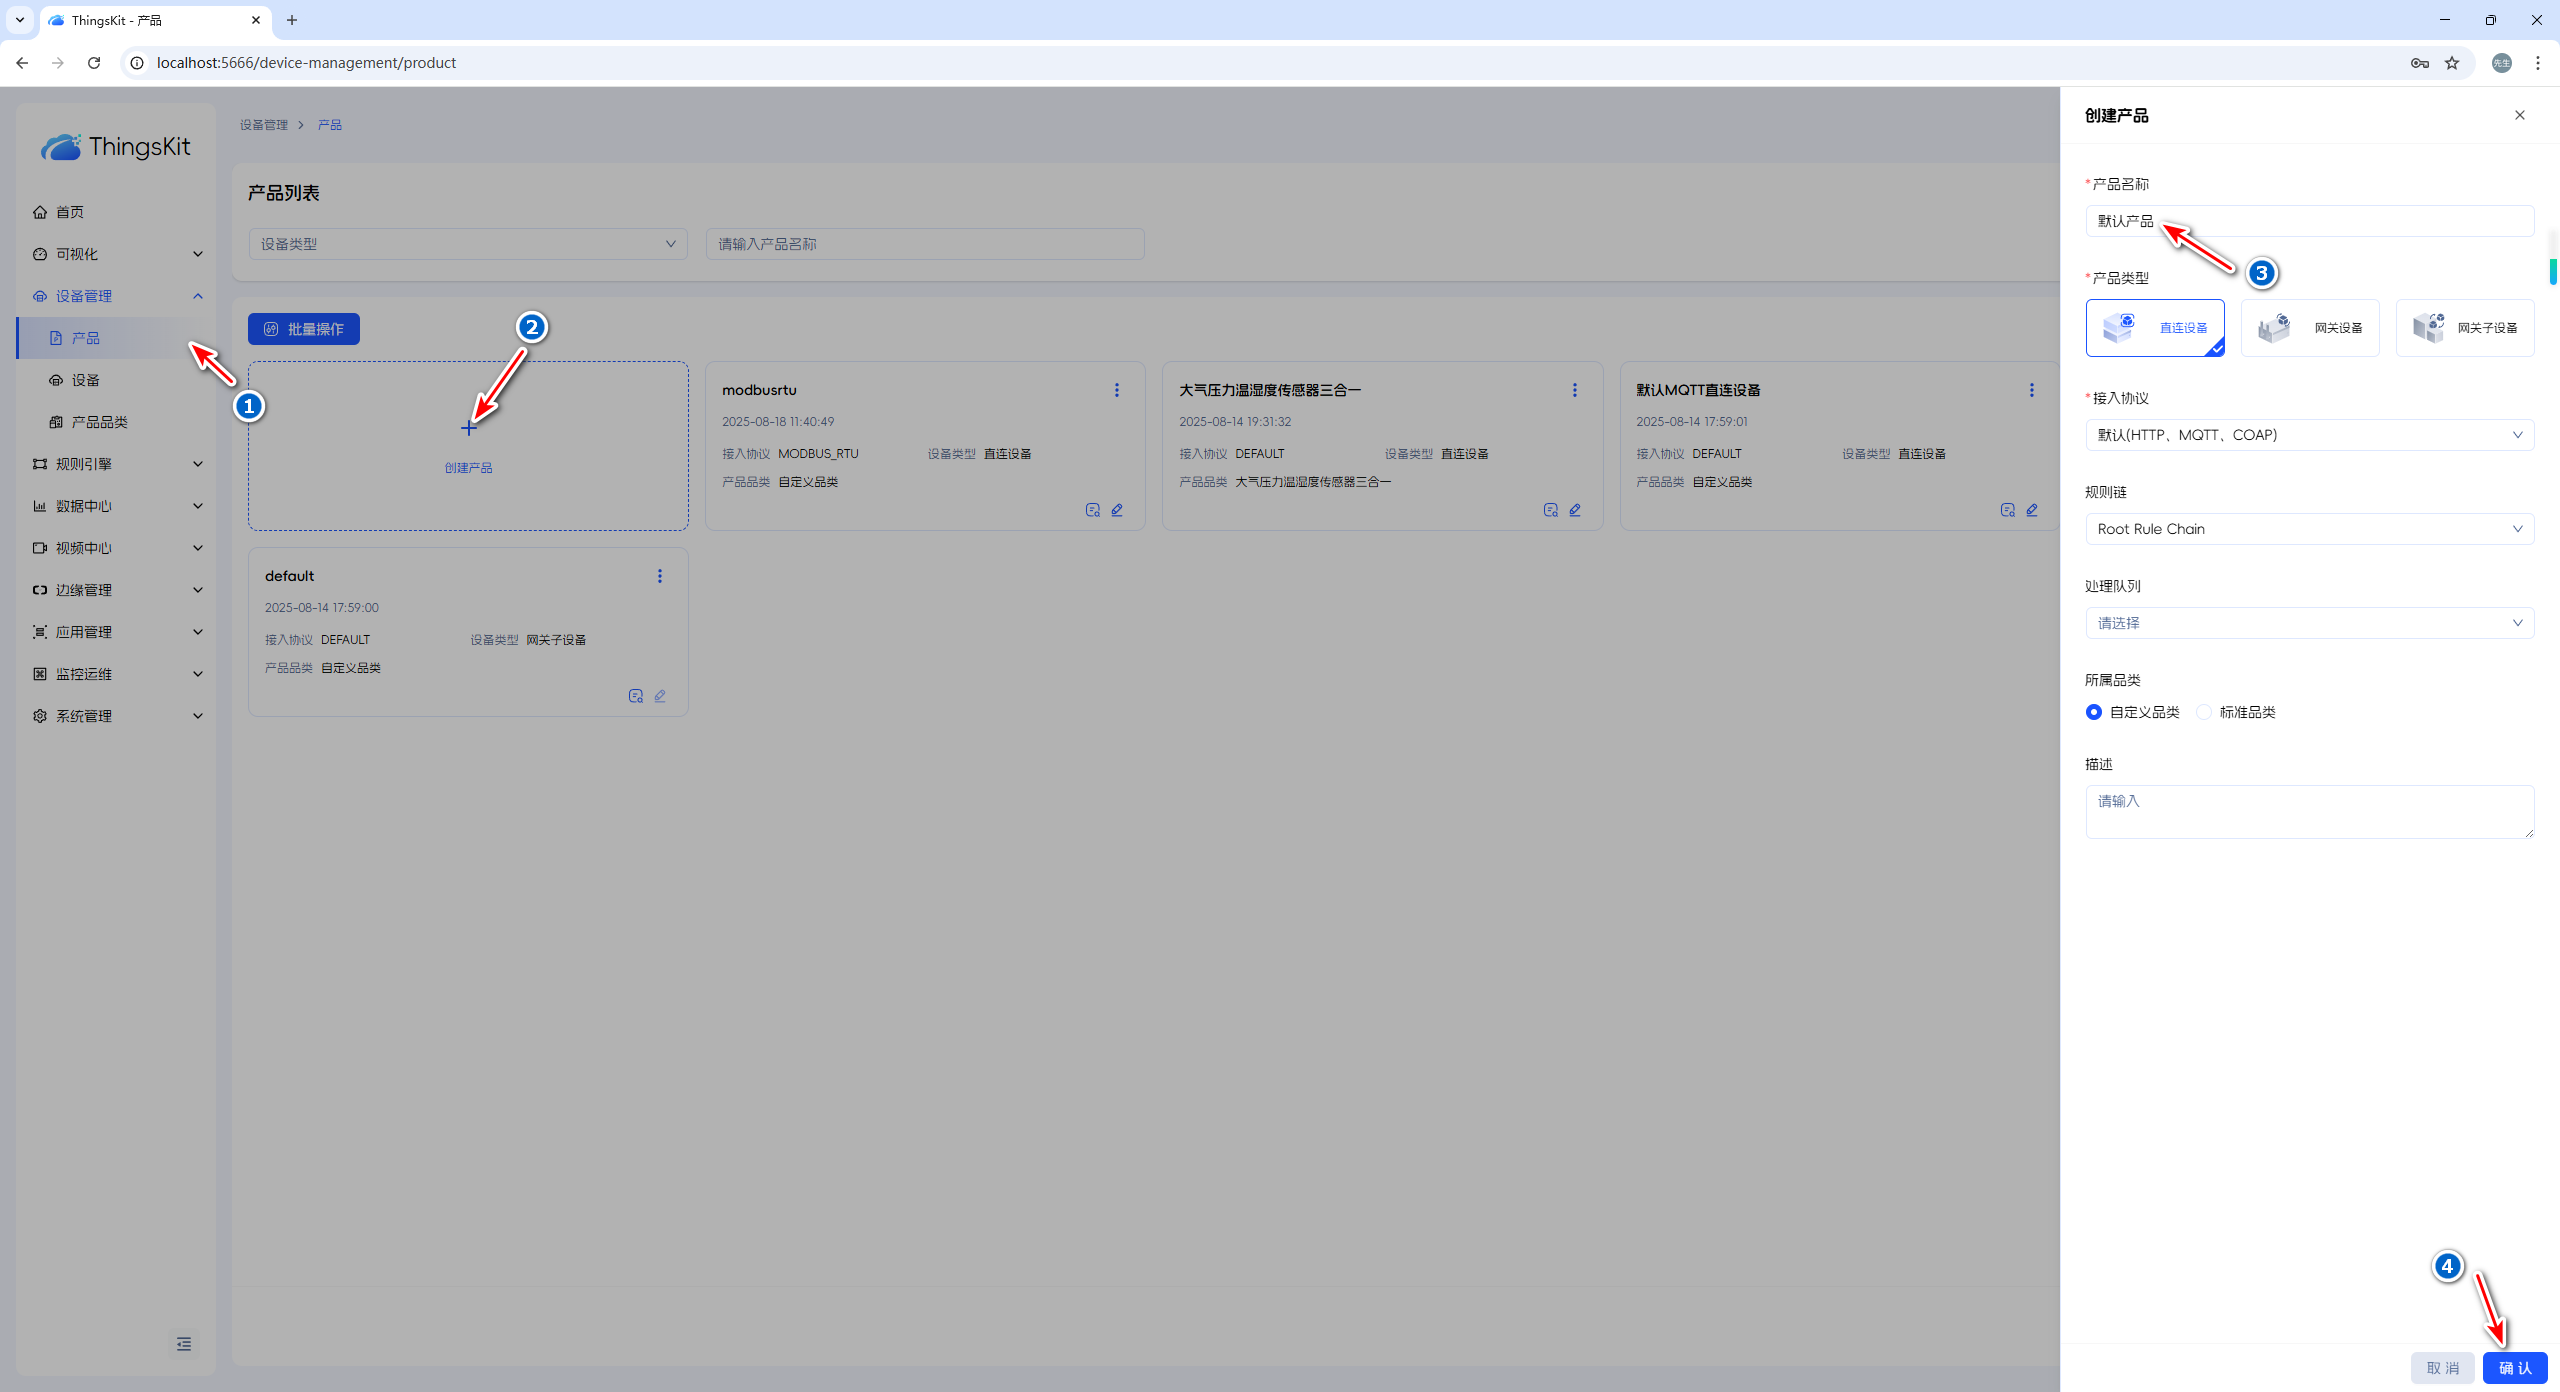Open the 产品品类 sidebar item

click(x=99, y=422)
